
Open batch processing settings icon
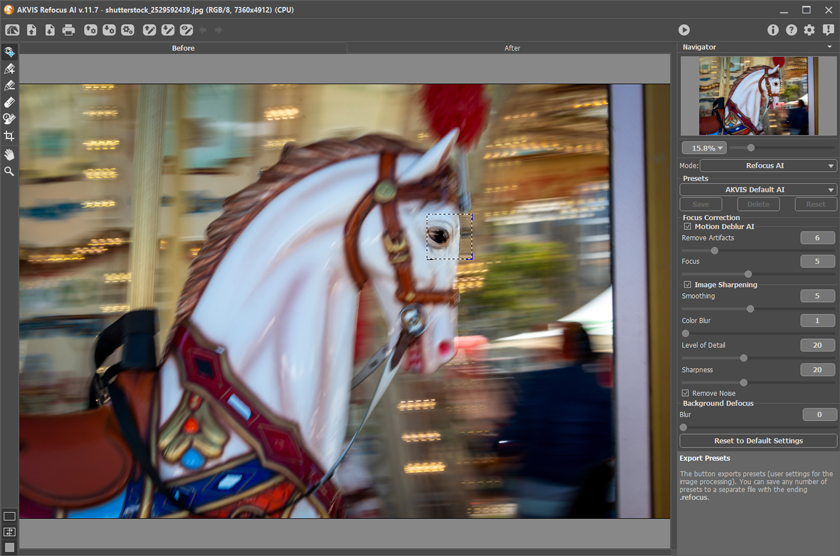click(128, 30)
